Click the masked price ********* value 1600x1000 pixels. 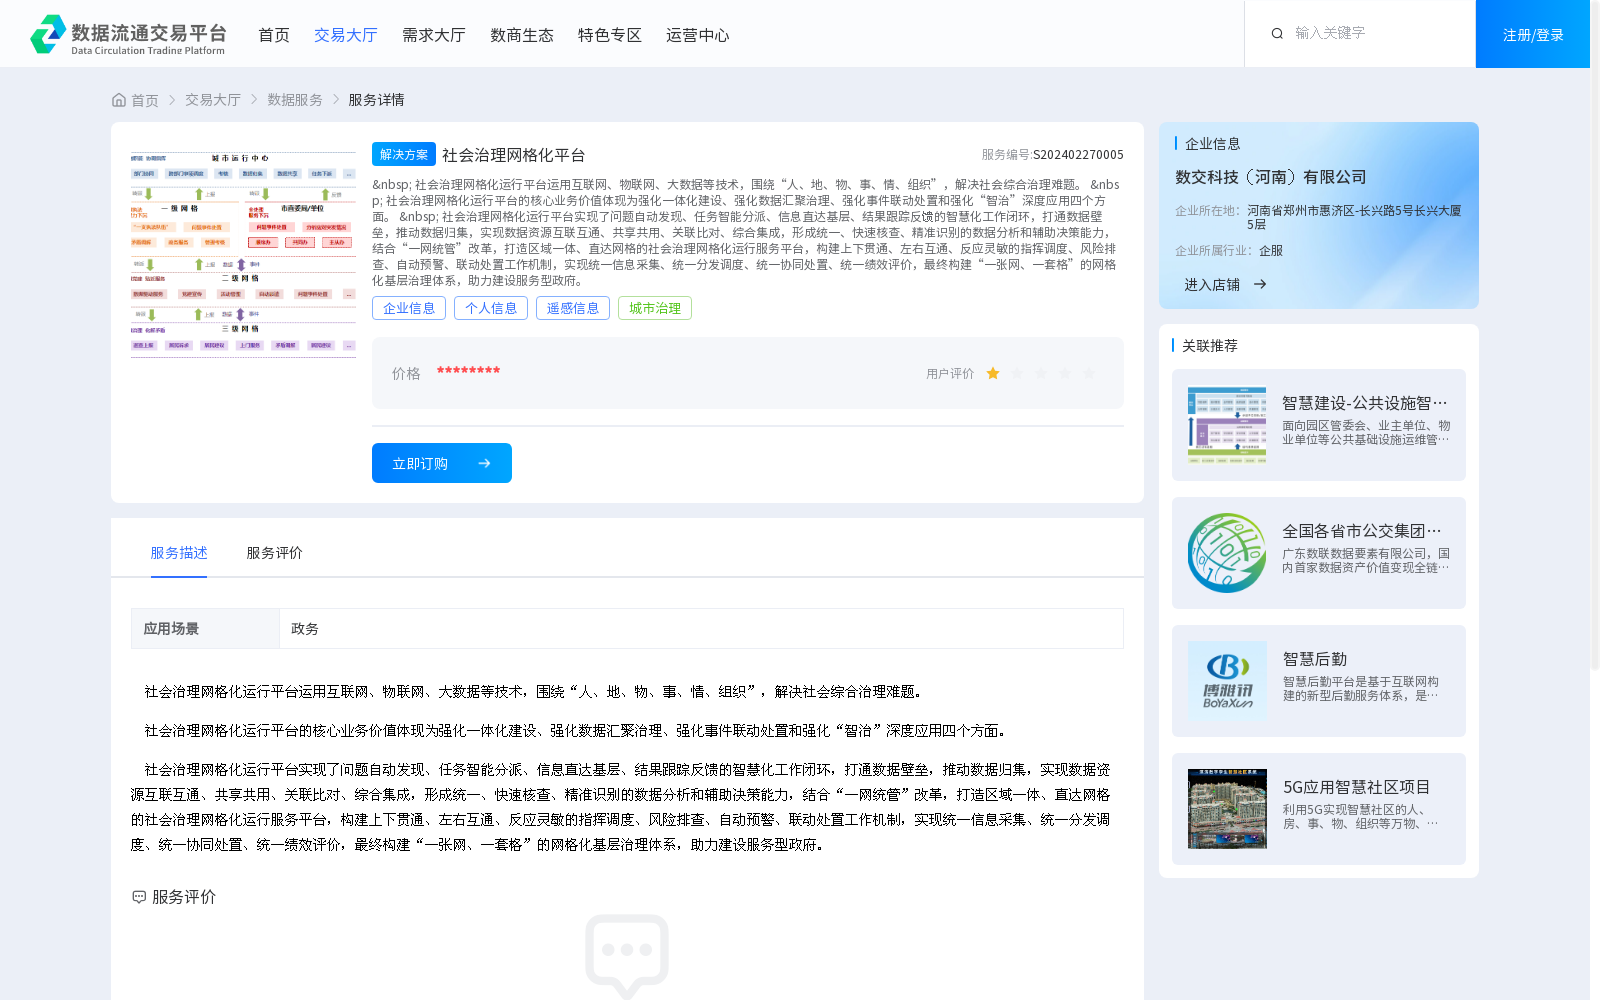[x=468, y=372]
